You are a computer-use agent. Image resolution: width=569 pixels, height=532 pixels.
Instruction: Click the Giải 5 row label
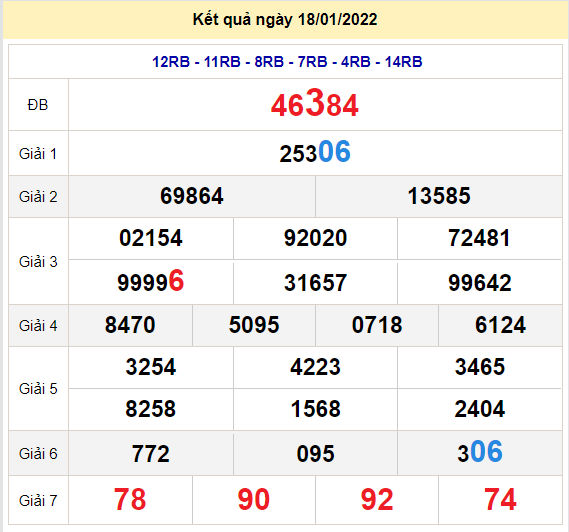coord(38,389)
